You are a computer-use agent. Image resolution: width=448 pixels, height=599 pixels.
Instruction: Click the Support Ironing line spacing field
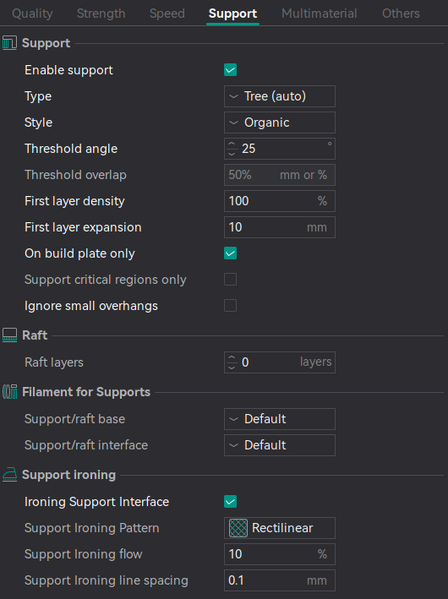pos(280,580)
